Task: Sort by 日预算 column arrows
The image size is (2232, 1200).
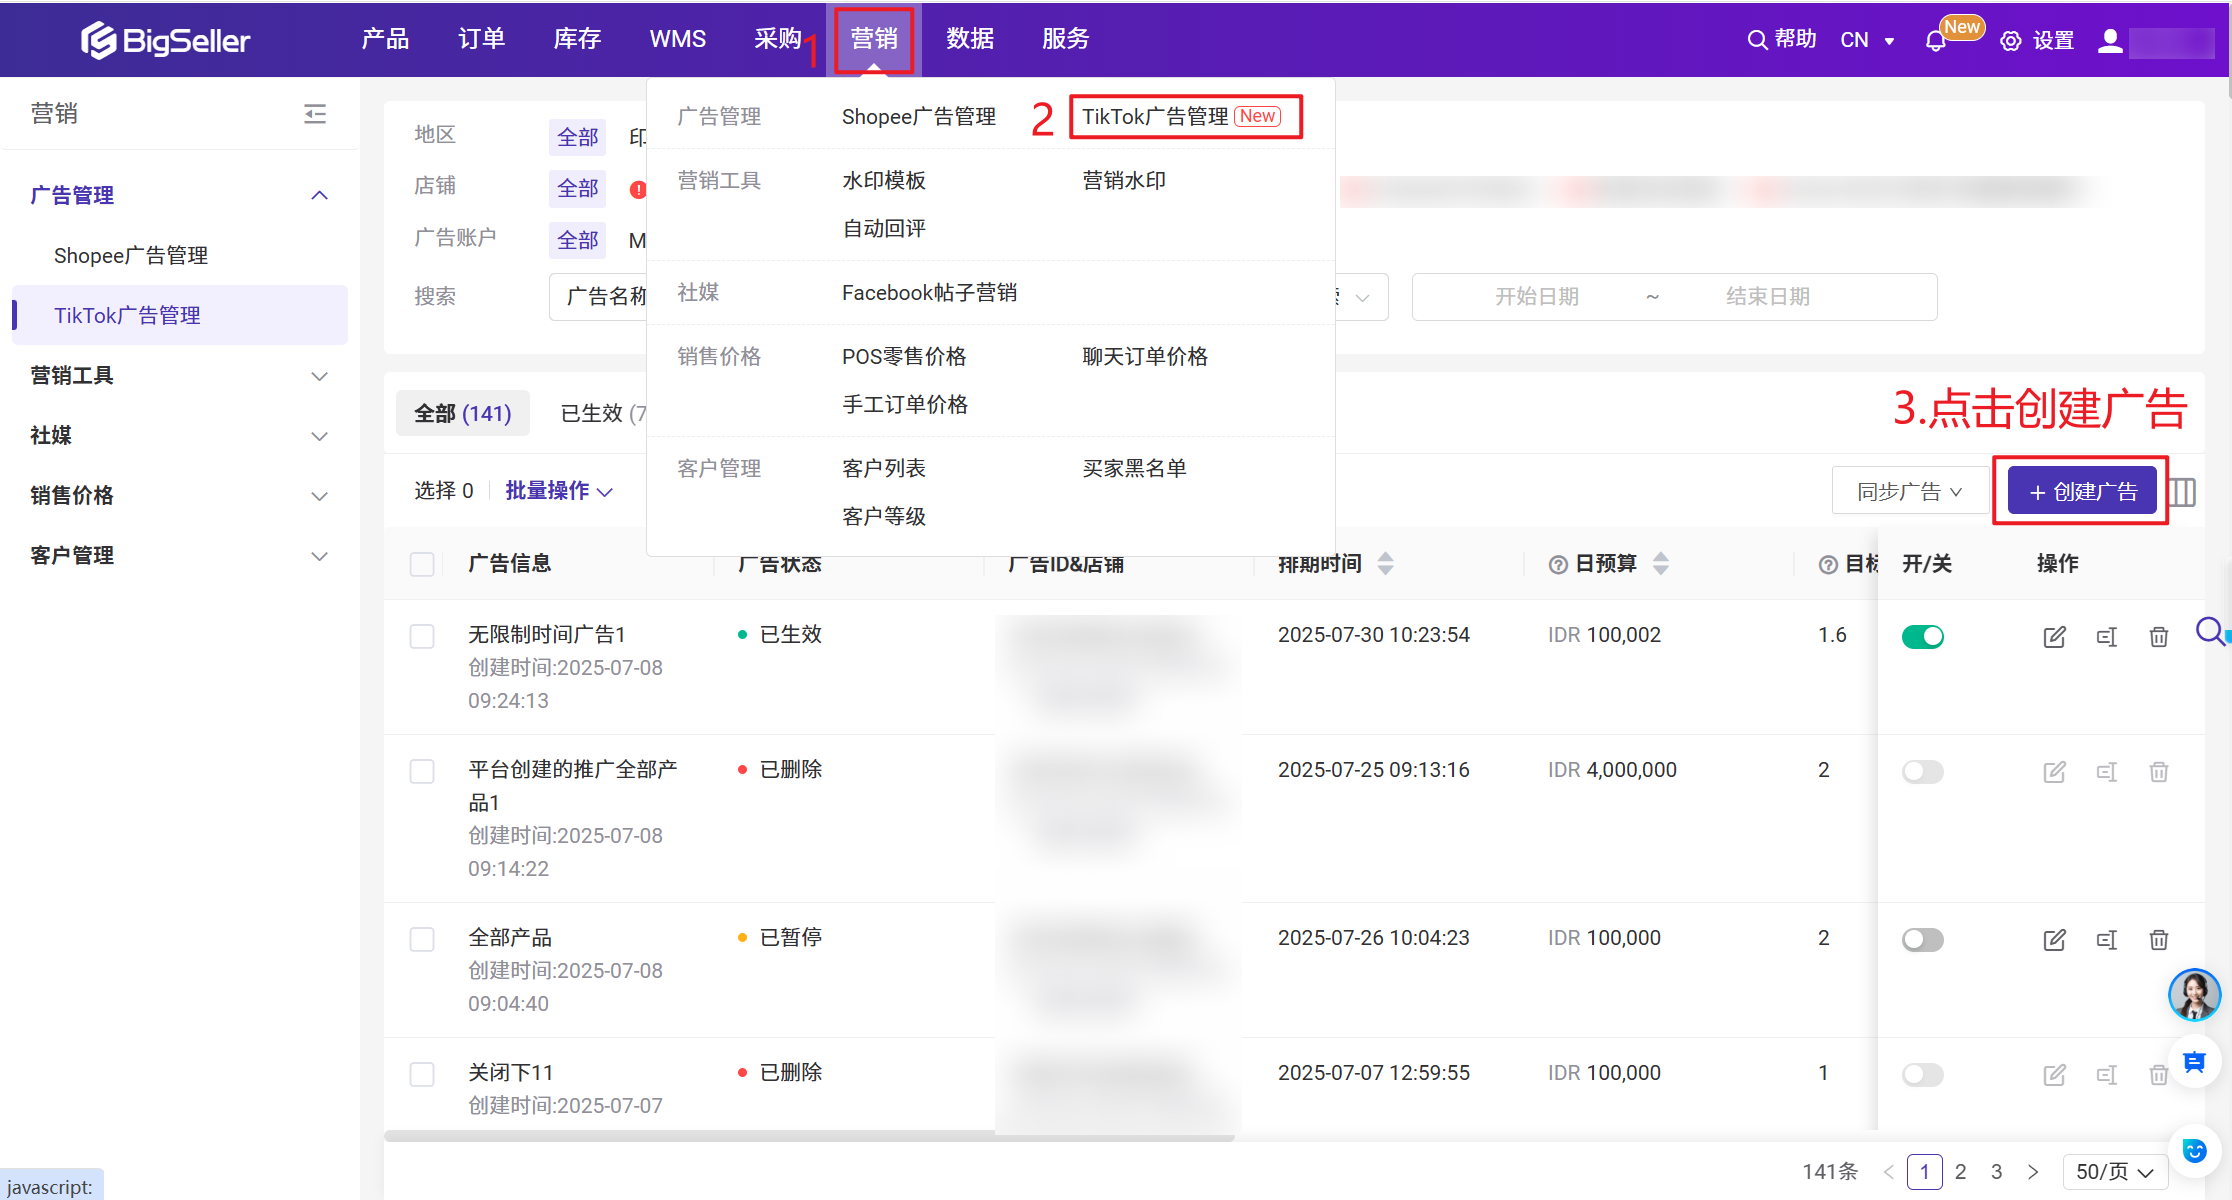Action: tap(1660, 563)
